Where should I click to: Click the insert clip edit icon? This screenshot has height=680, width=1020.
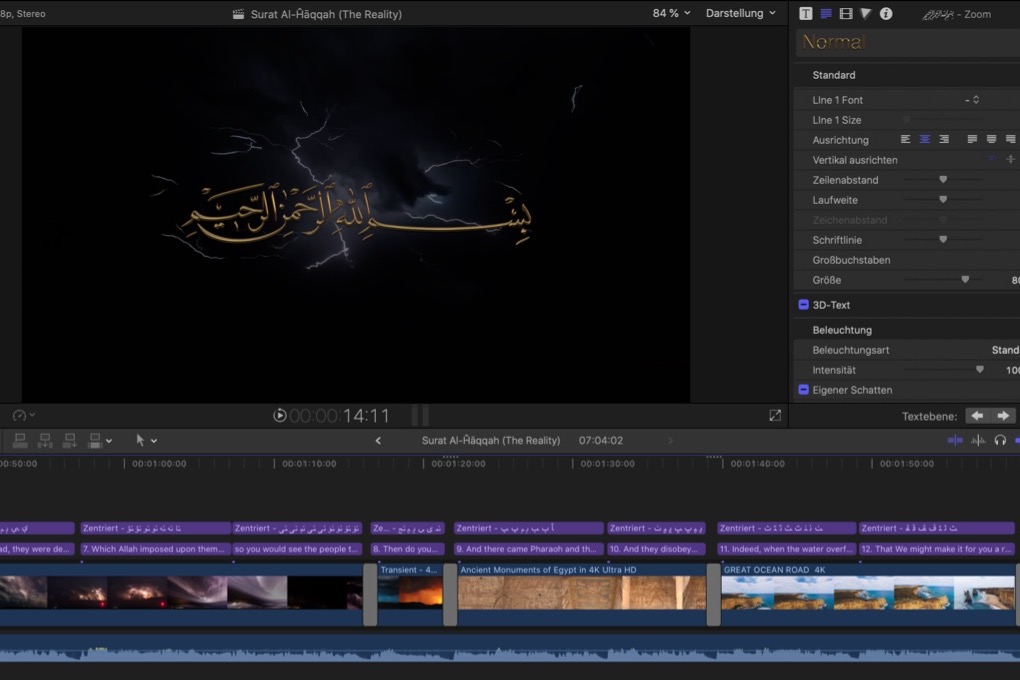tap(45, 440)
